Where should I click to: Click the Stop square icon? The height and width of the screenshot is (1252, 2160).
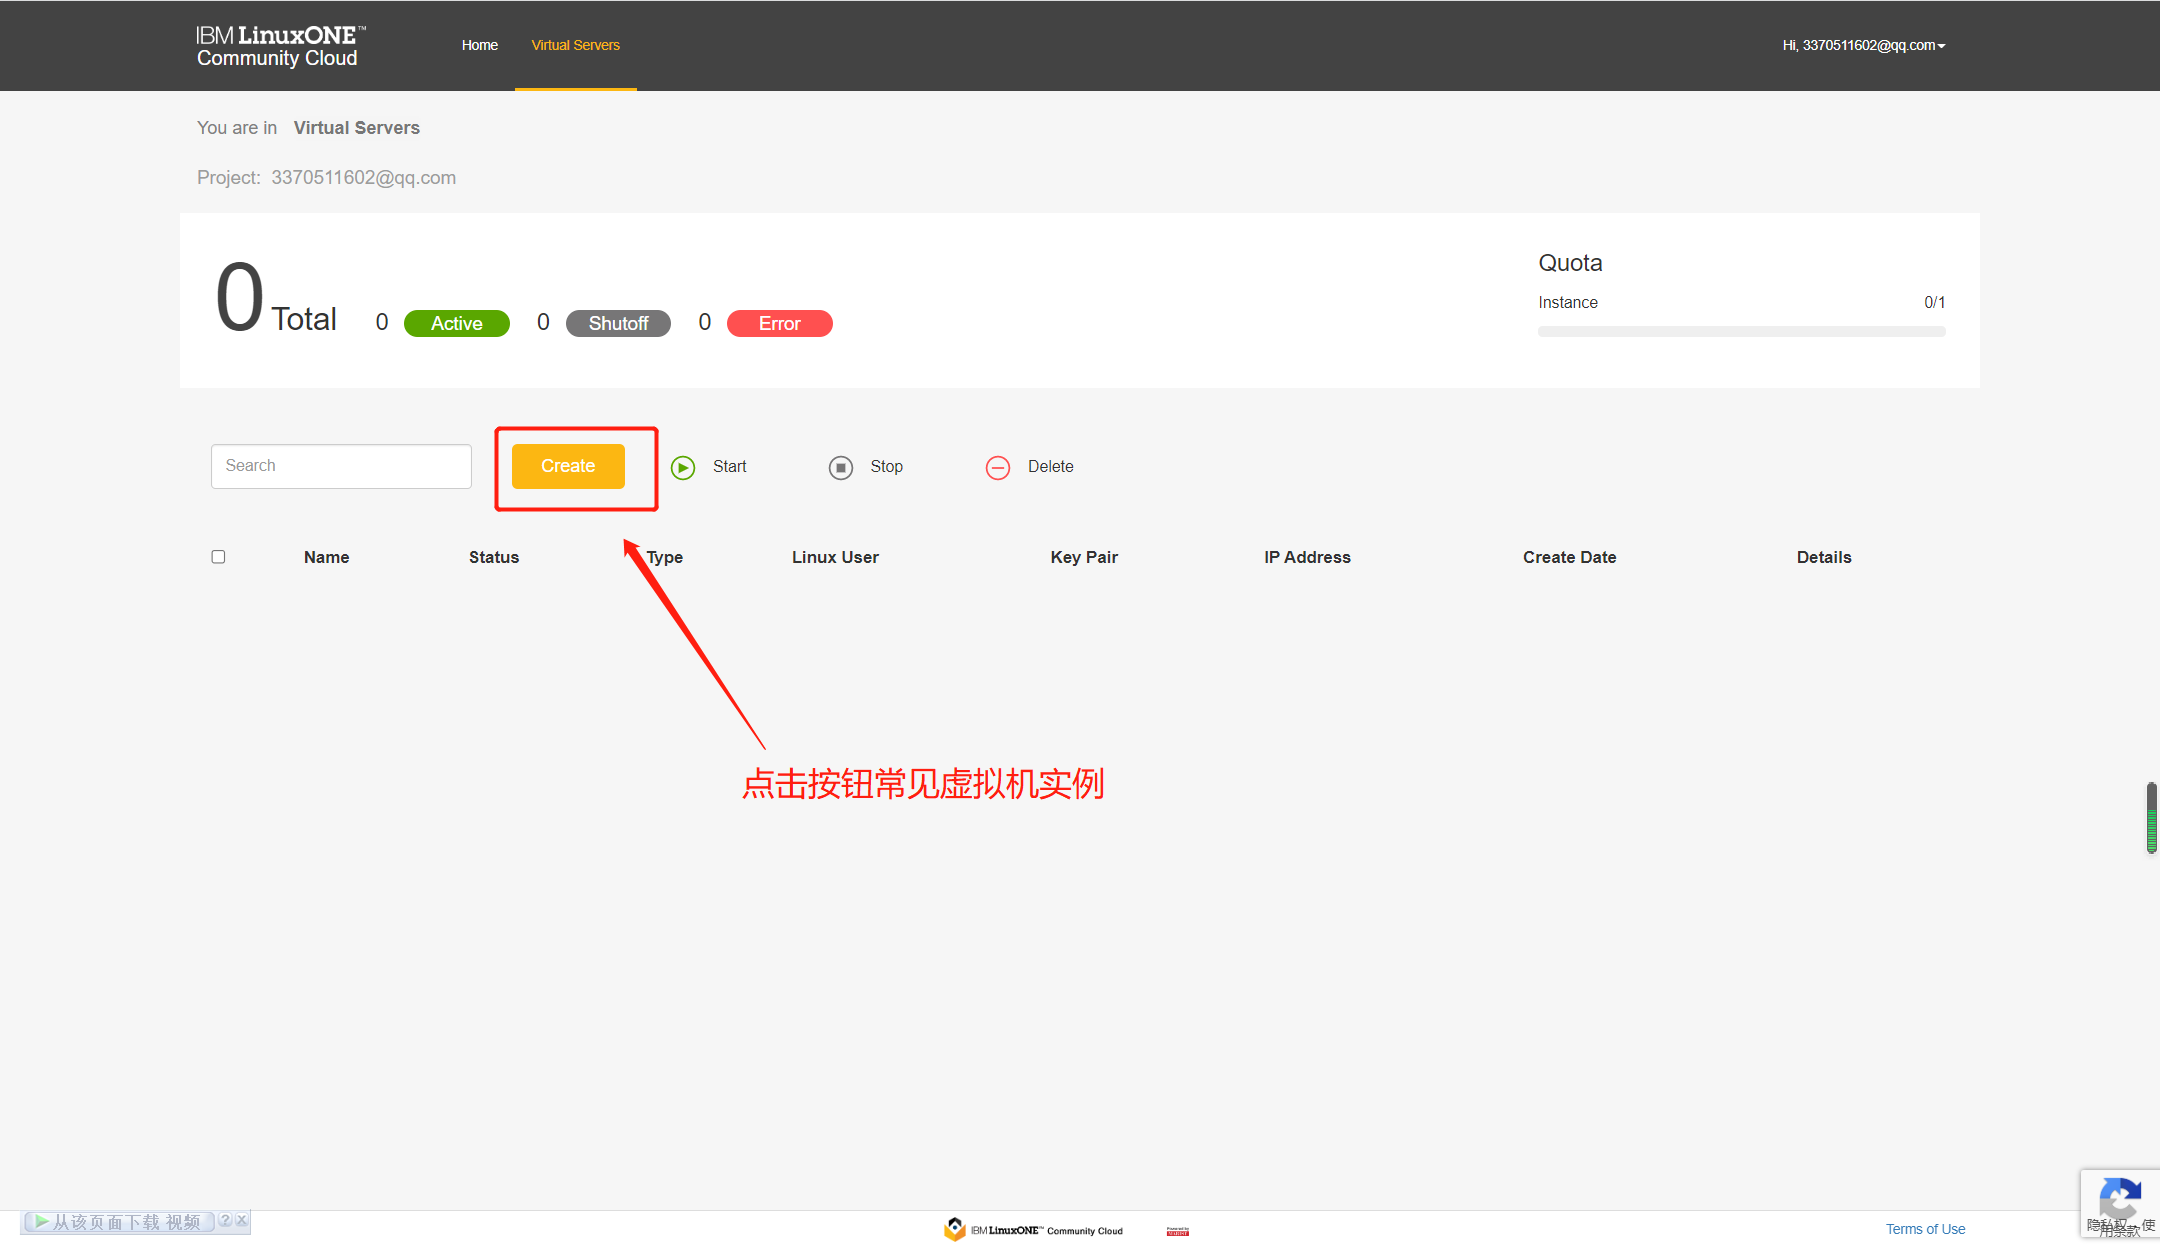pyautogui.click(x=841, y=467)
